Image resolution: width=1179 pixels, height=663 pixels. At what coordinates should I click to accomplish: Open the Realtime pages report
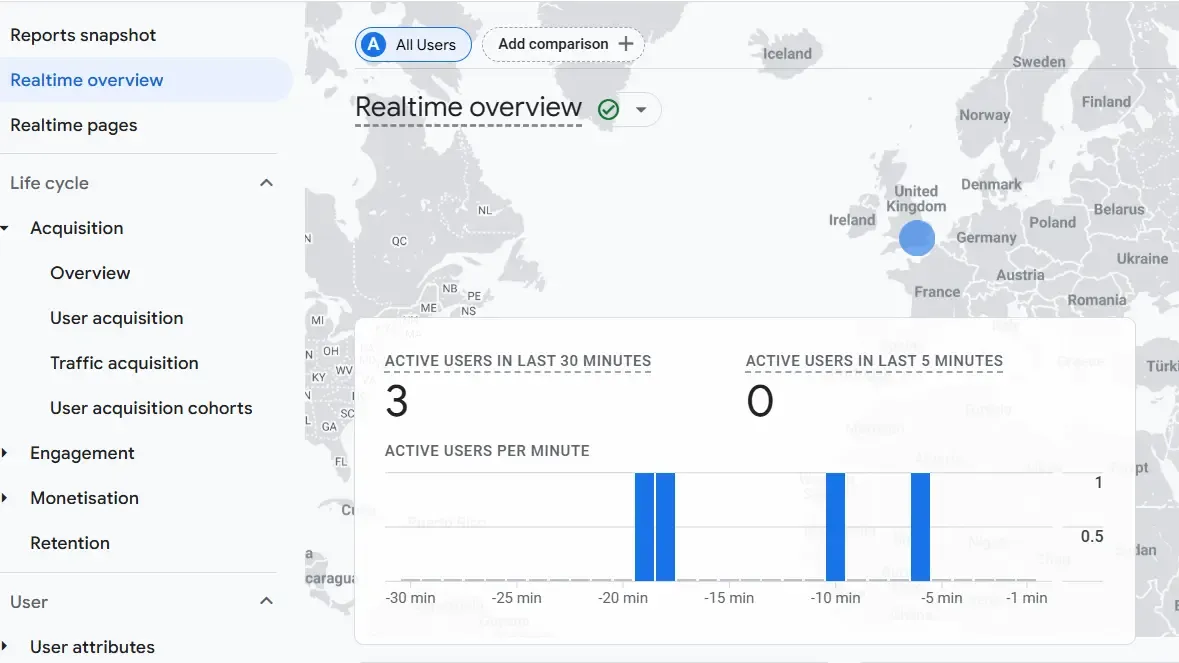pos(74,125)
